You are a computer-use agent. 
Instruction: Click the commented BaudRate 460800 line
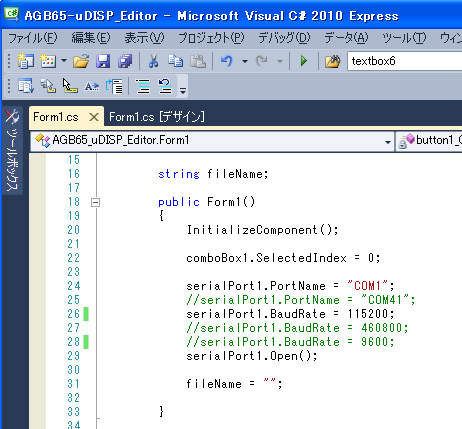(x=297, y=328)
